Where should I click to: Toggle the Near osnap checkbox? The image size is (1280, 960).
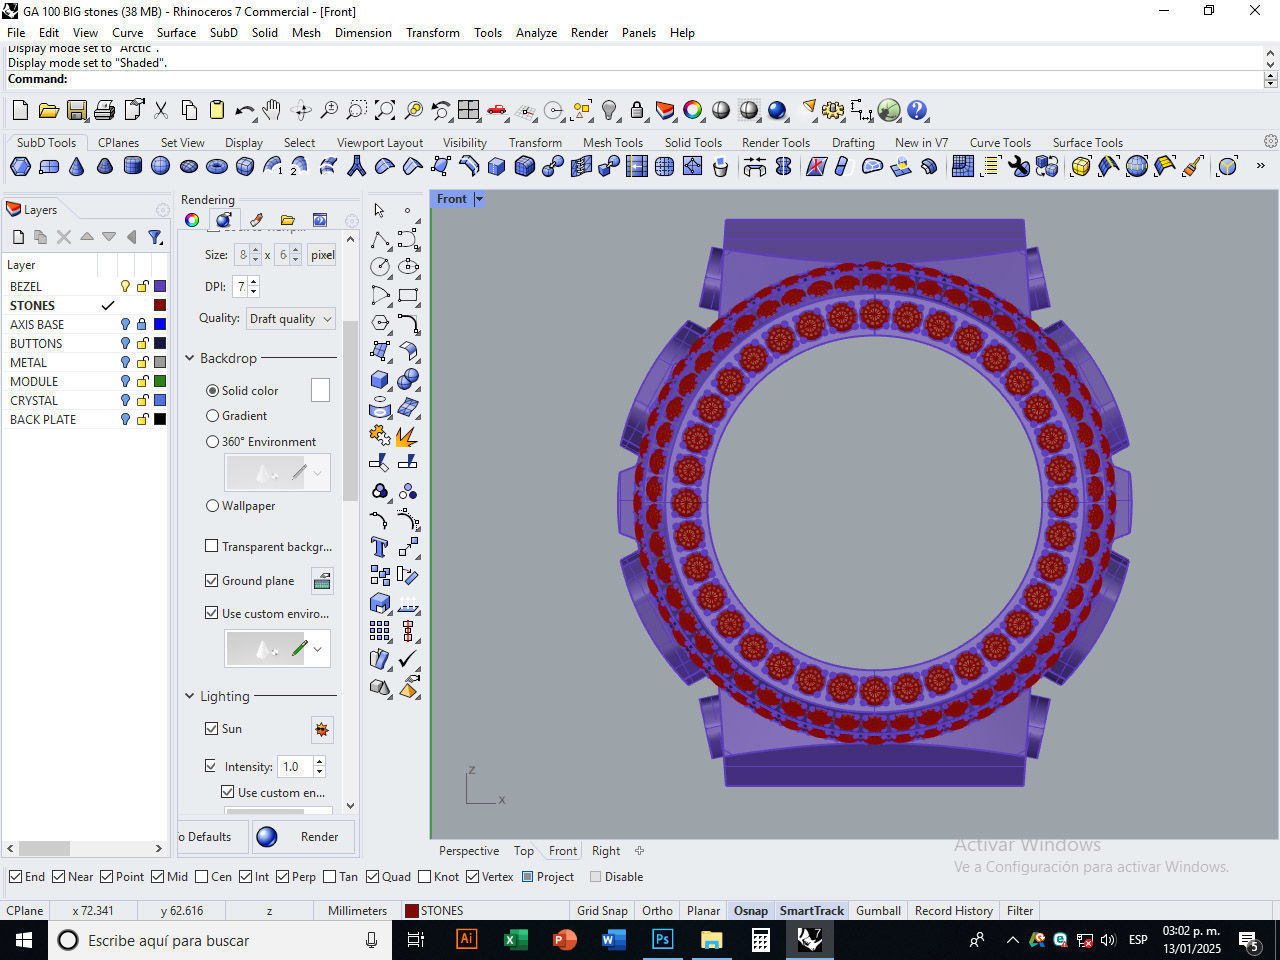pyautogui.click(x=59, y=877)
